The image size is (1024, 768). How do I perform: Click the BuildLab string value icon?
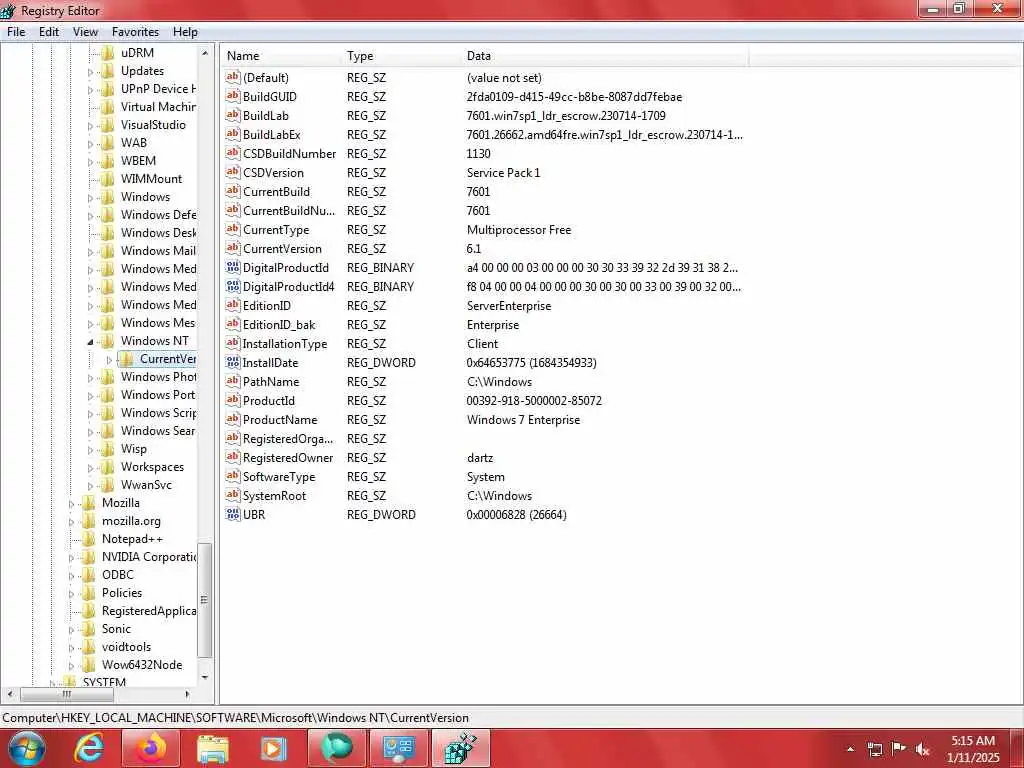click(x=232, y=115)
